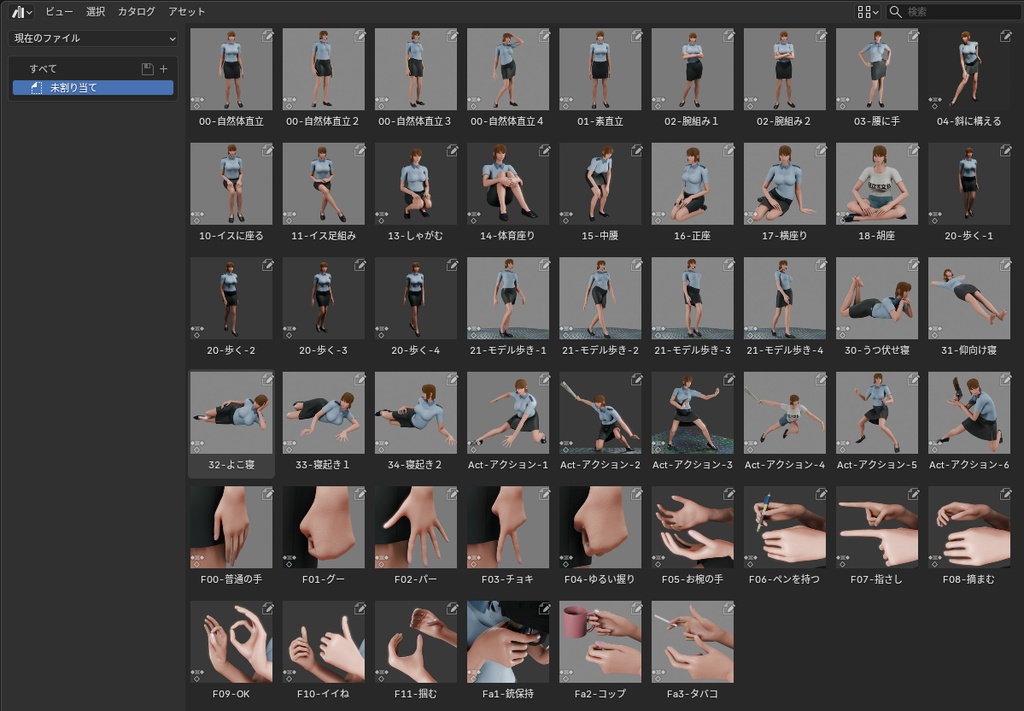Click action icon on F02-パー thumbnail
The height and width of the screenshot is (711, 1024).
(x=381, y=561)
